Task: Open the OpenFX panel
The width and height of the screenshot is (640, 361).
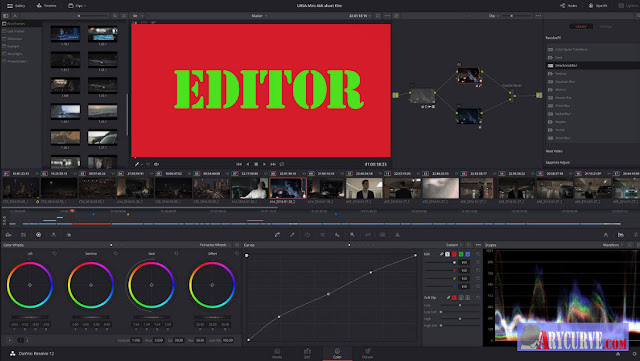Action: click(598, 6)
